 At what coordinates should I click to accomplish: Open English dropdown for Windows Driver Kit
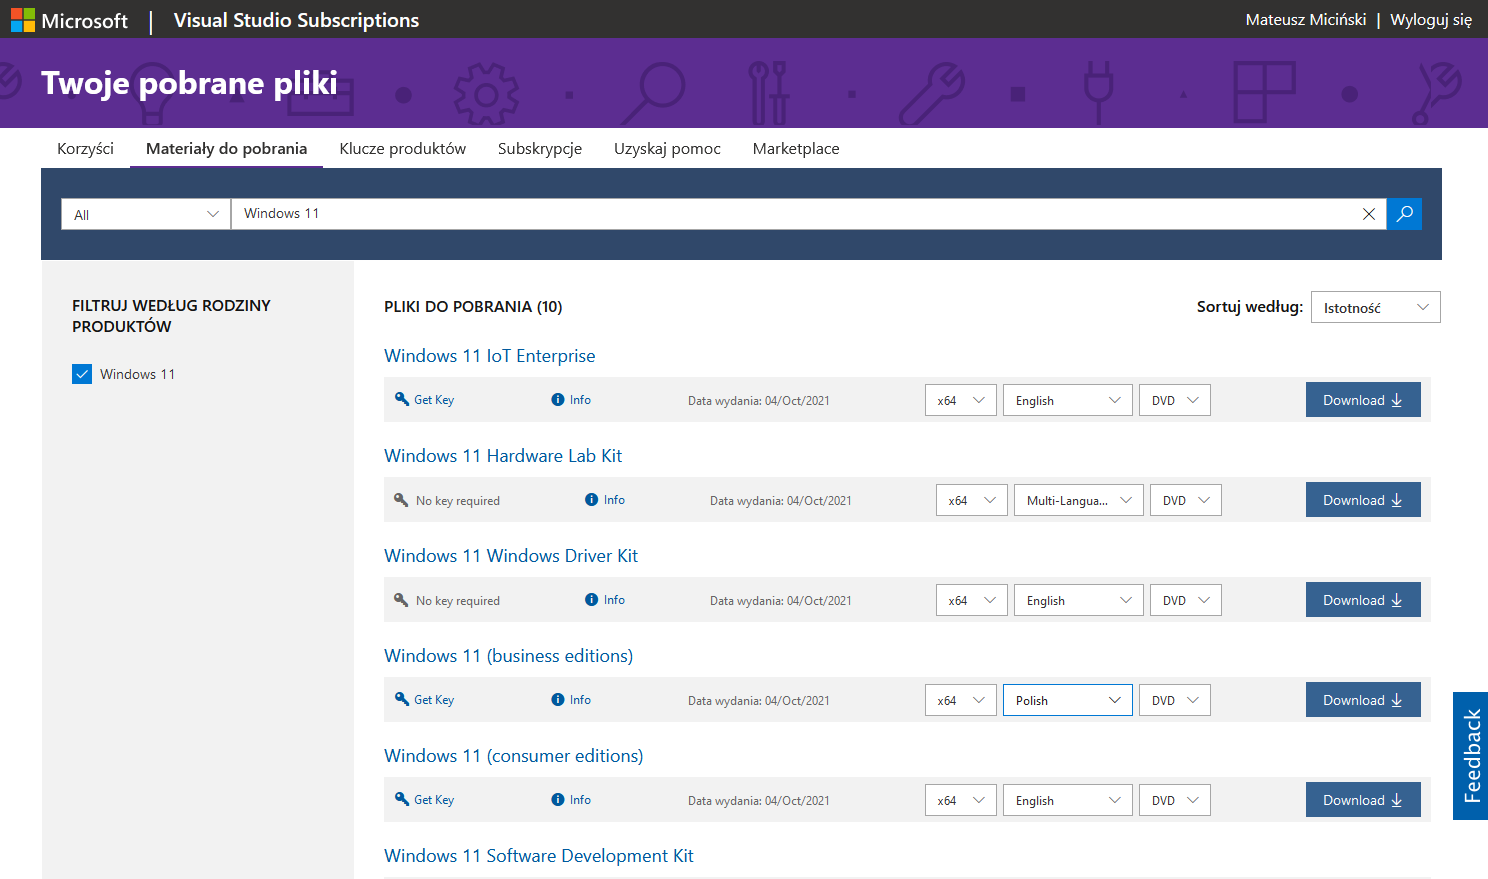coord(1079,600)
